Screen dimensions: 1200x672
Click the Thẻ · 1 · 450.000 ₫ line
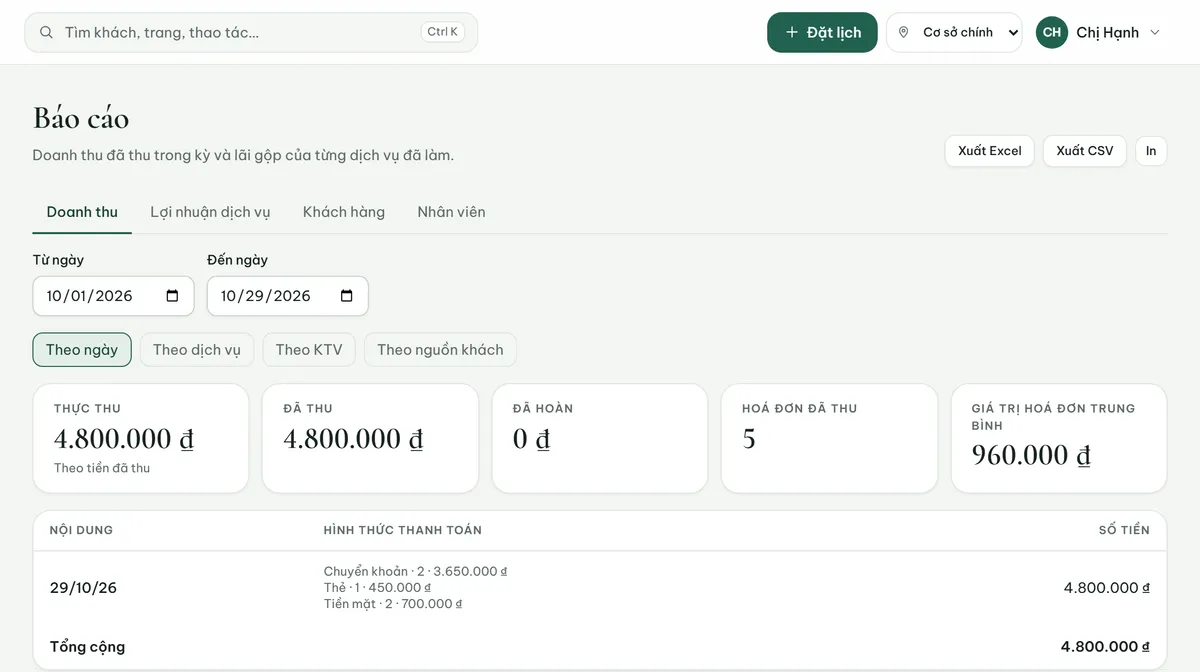[x=377, y=588]
